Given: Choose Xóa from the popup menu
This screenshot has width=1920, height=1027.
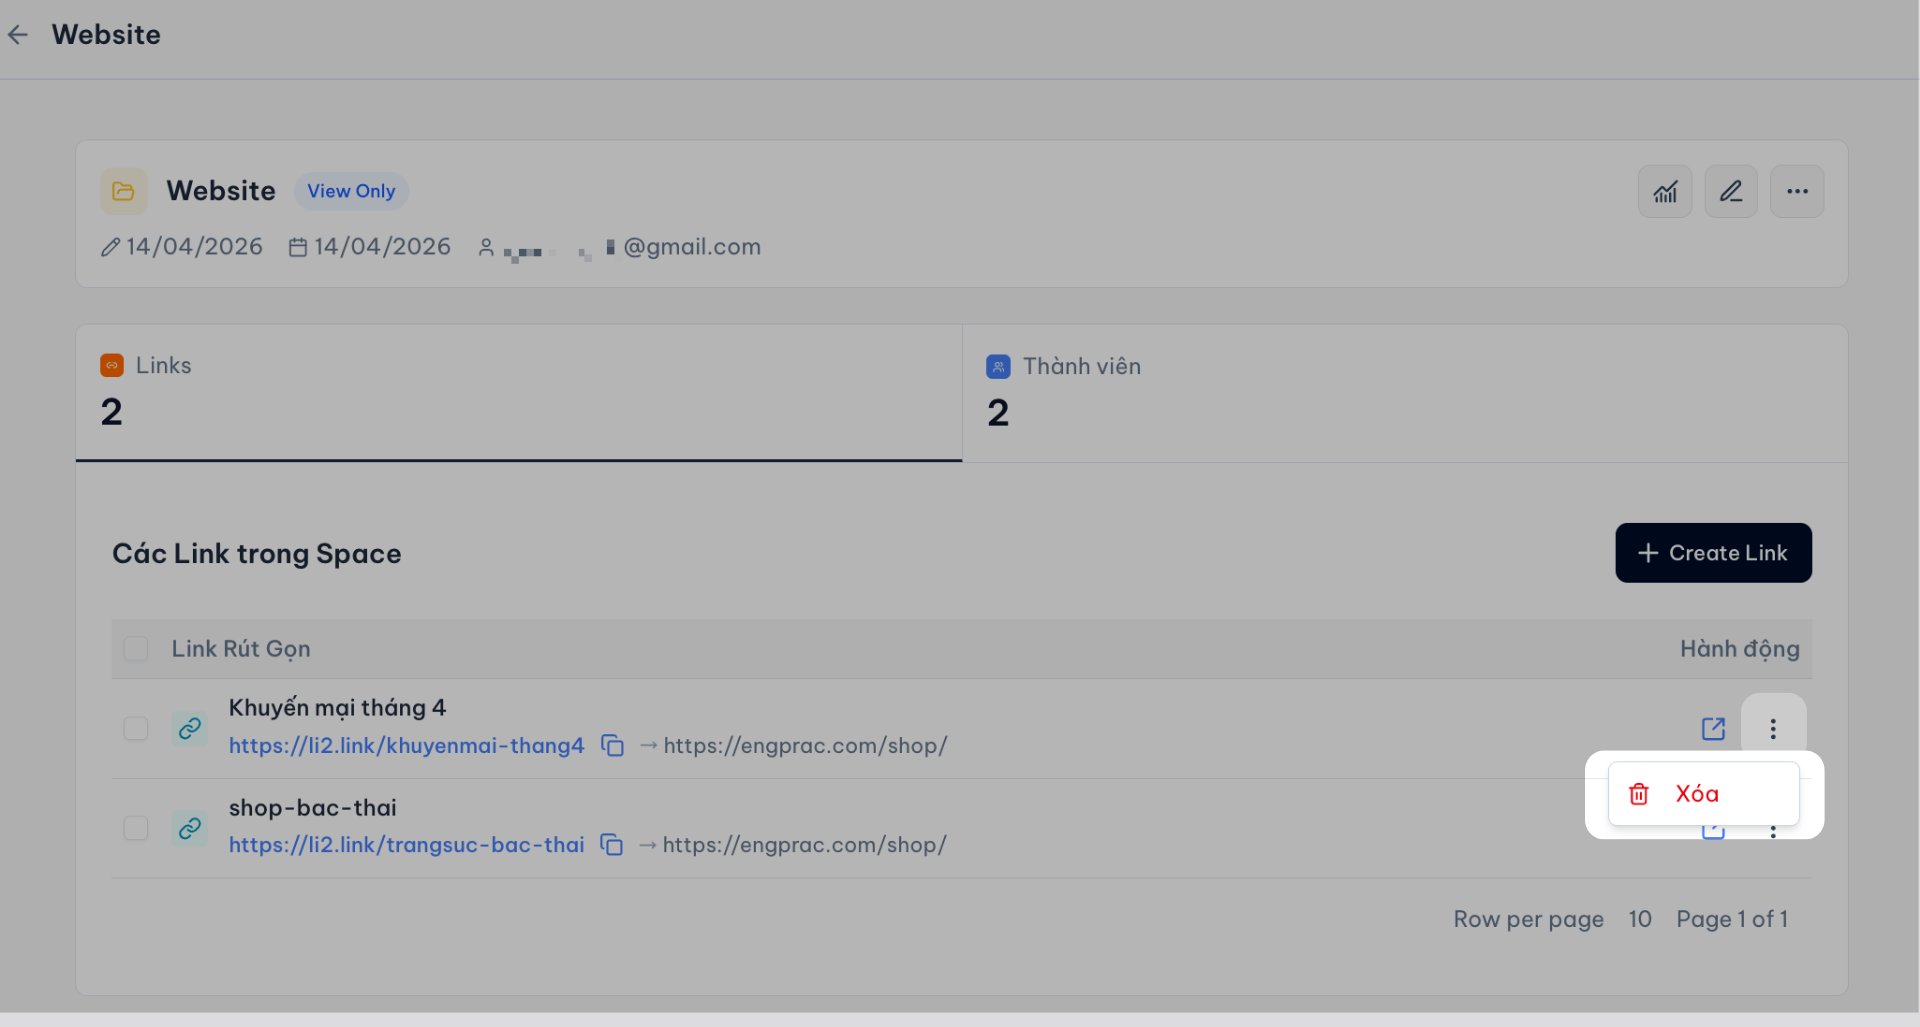Looking at the screenshot, I should coord(1703,794).
